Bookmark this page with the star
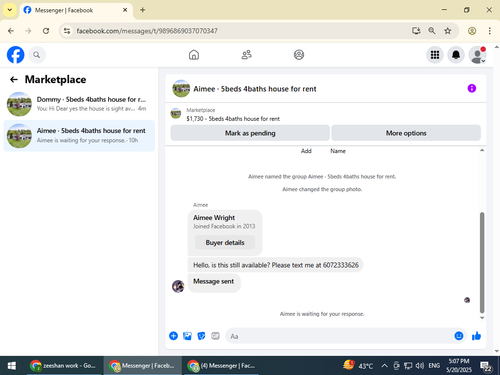 [448, 31]
